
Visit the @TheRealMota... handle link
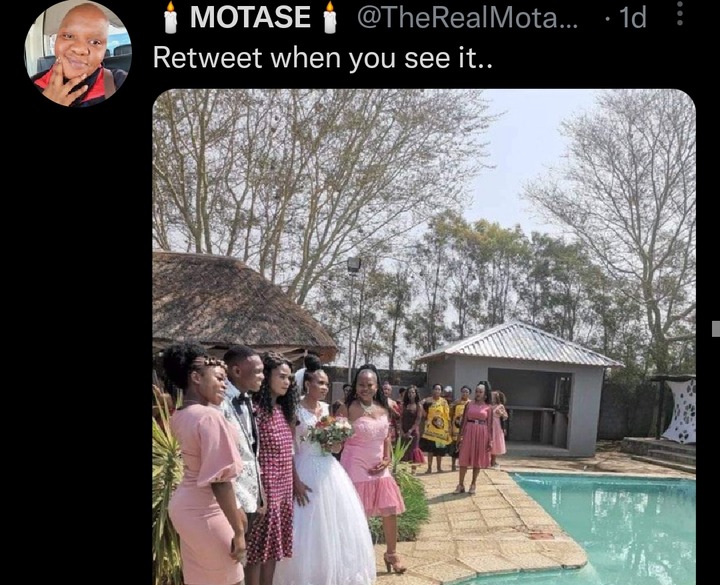coord(468,17)
